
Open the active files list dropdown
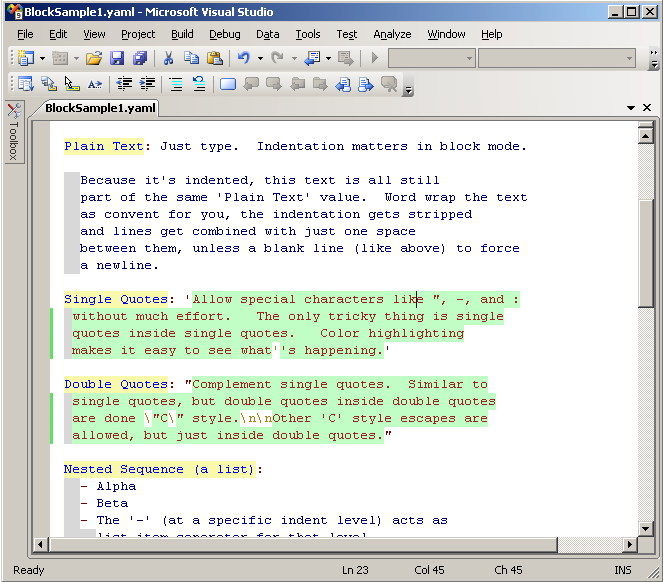pyautogui.click(x=631, y=108)
